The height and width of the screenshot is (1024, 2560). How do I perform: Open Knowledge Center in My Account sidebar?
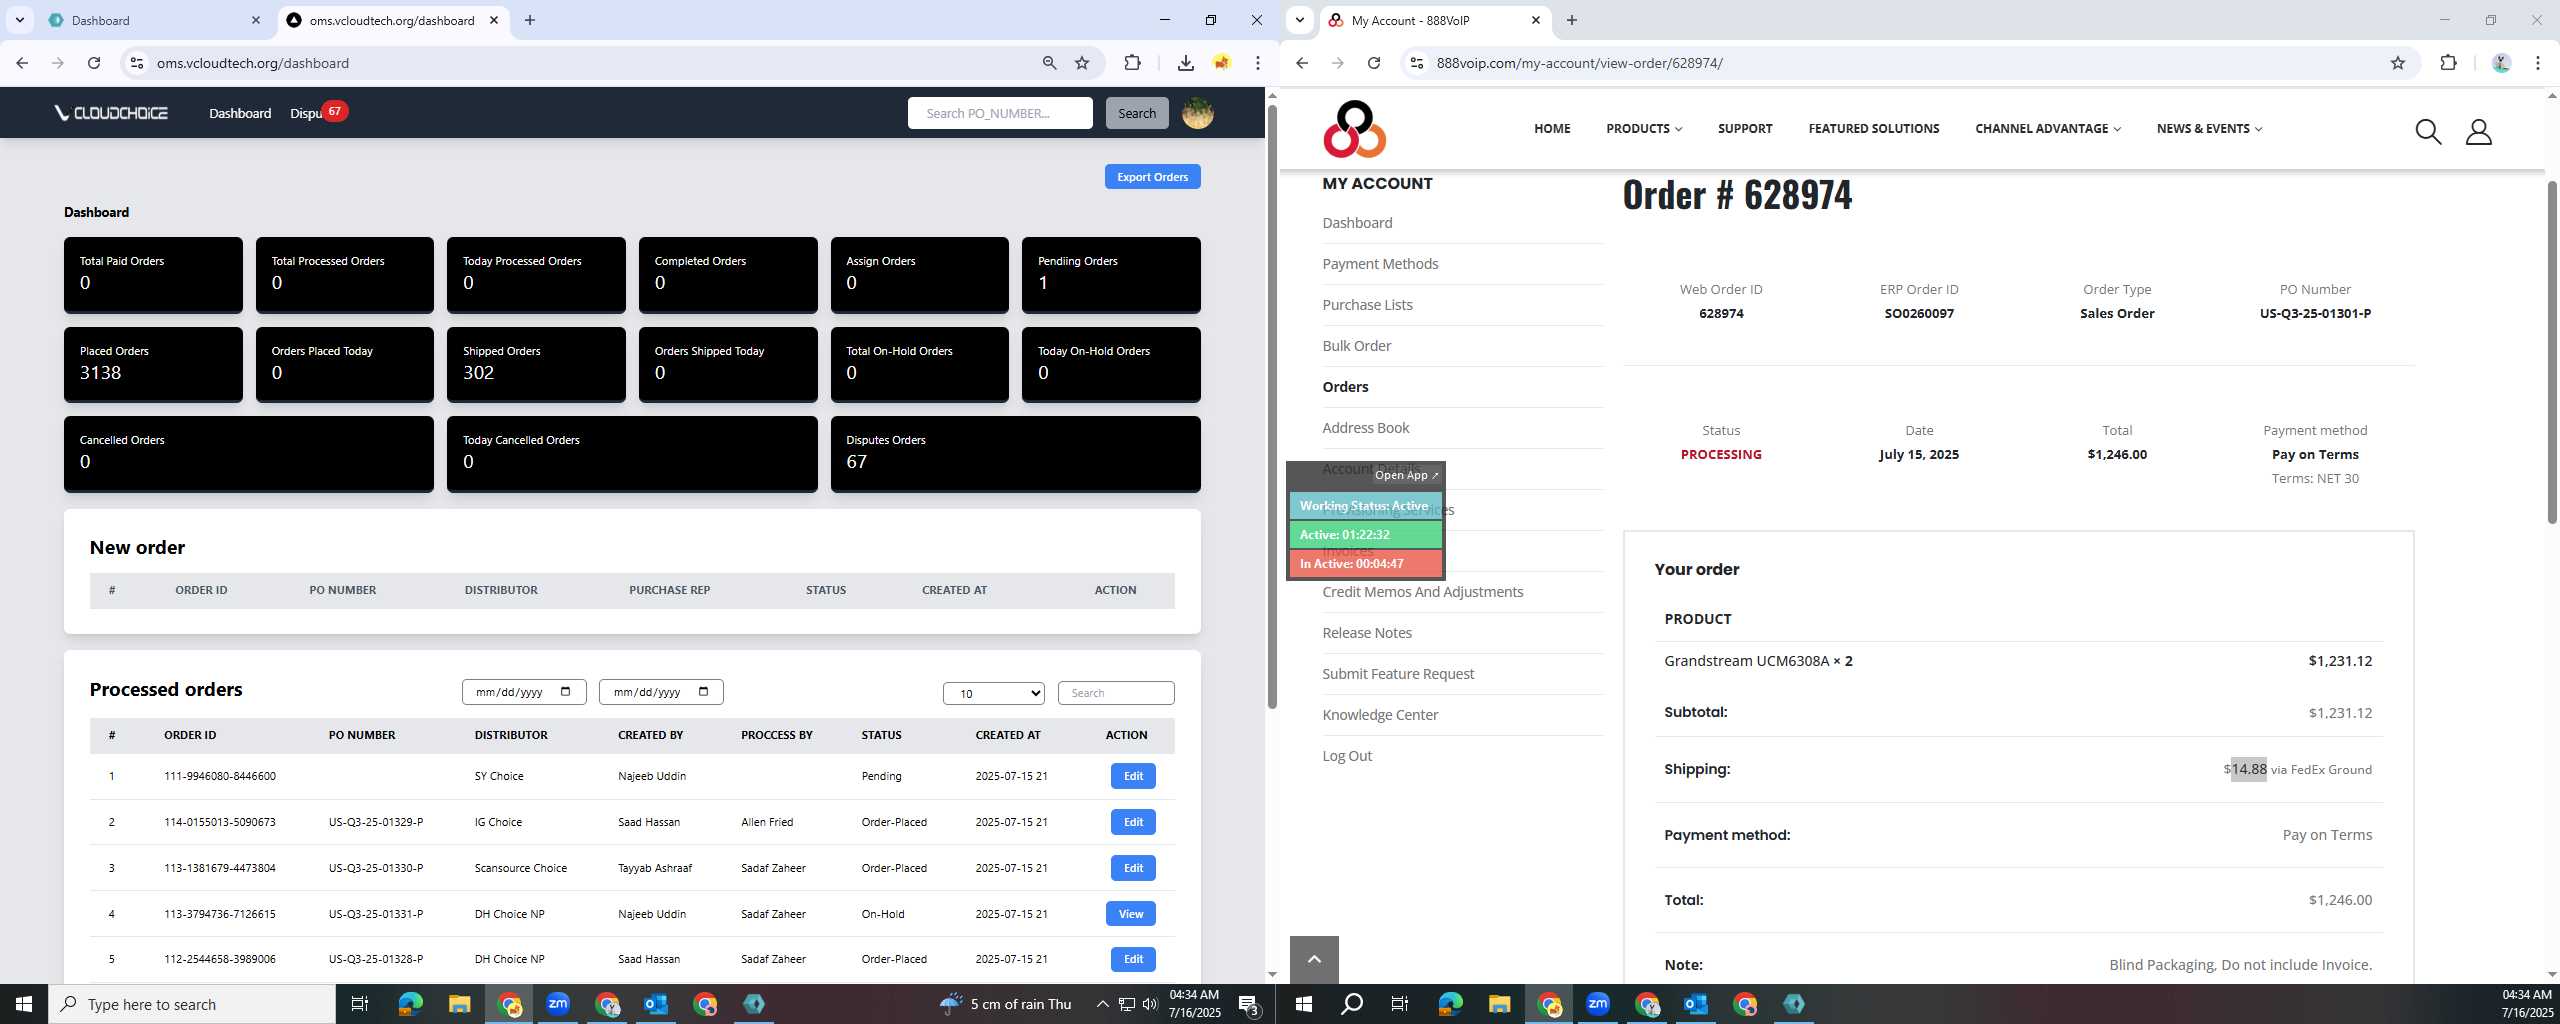click(x=1380, y=715)
